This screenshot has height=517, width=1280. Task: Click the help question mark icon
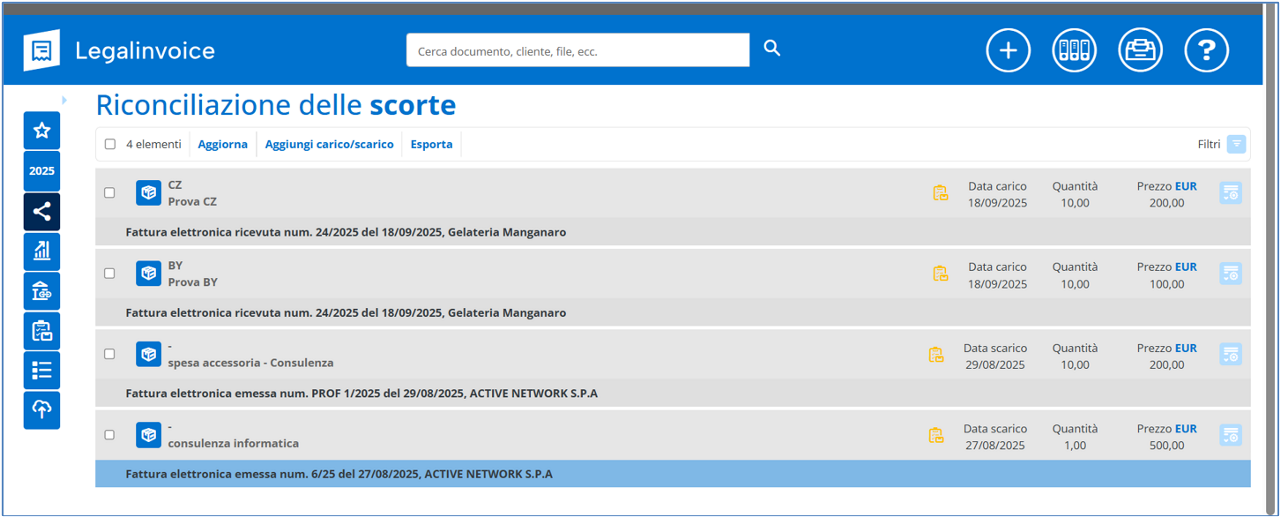coord(1206,51)
